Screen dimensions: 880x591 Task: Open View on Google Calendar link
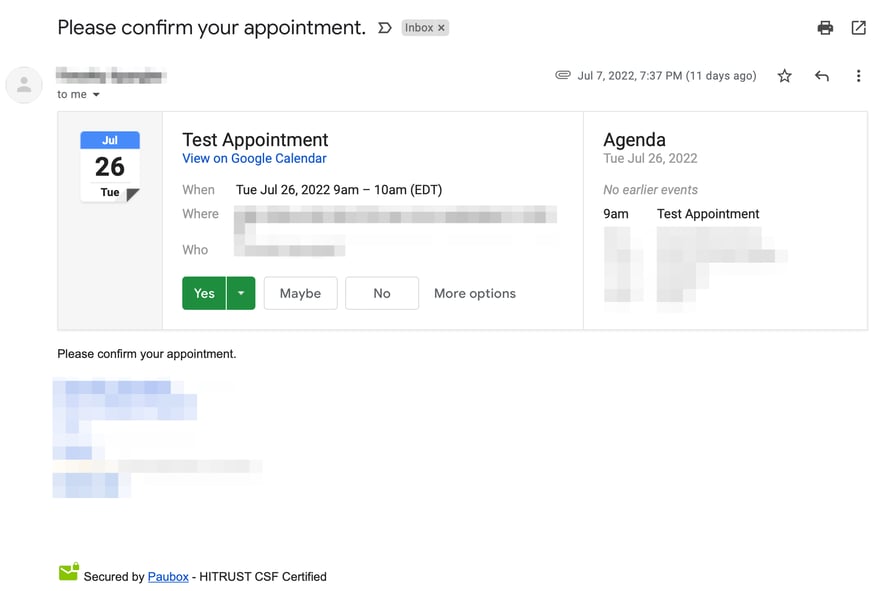[x=254, y=158]
